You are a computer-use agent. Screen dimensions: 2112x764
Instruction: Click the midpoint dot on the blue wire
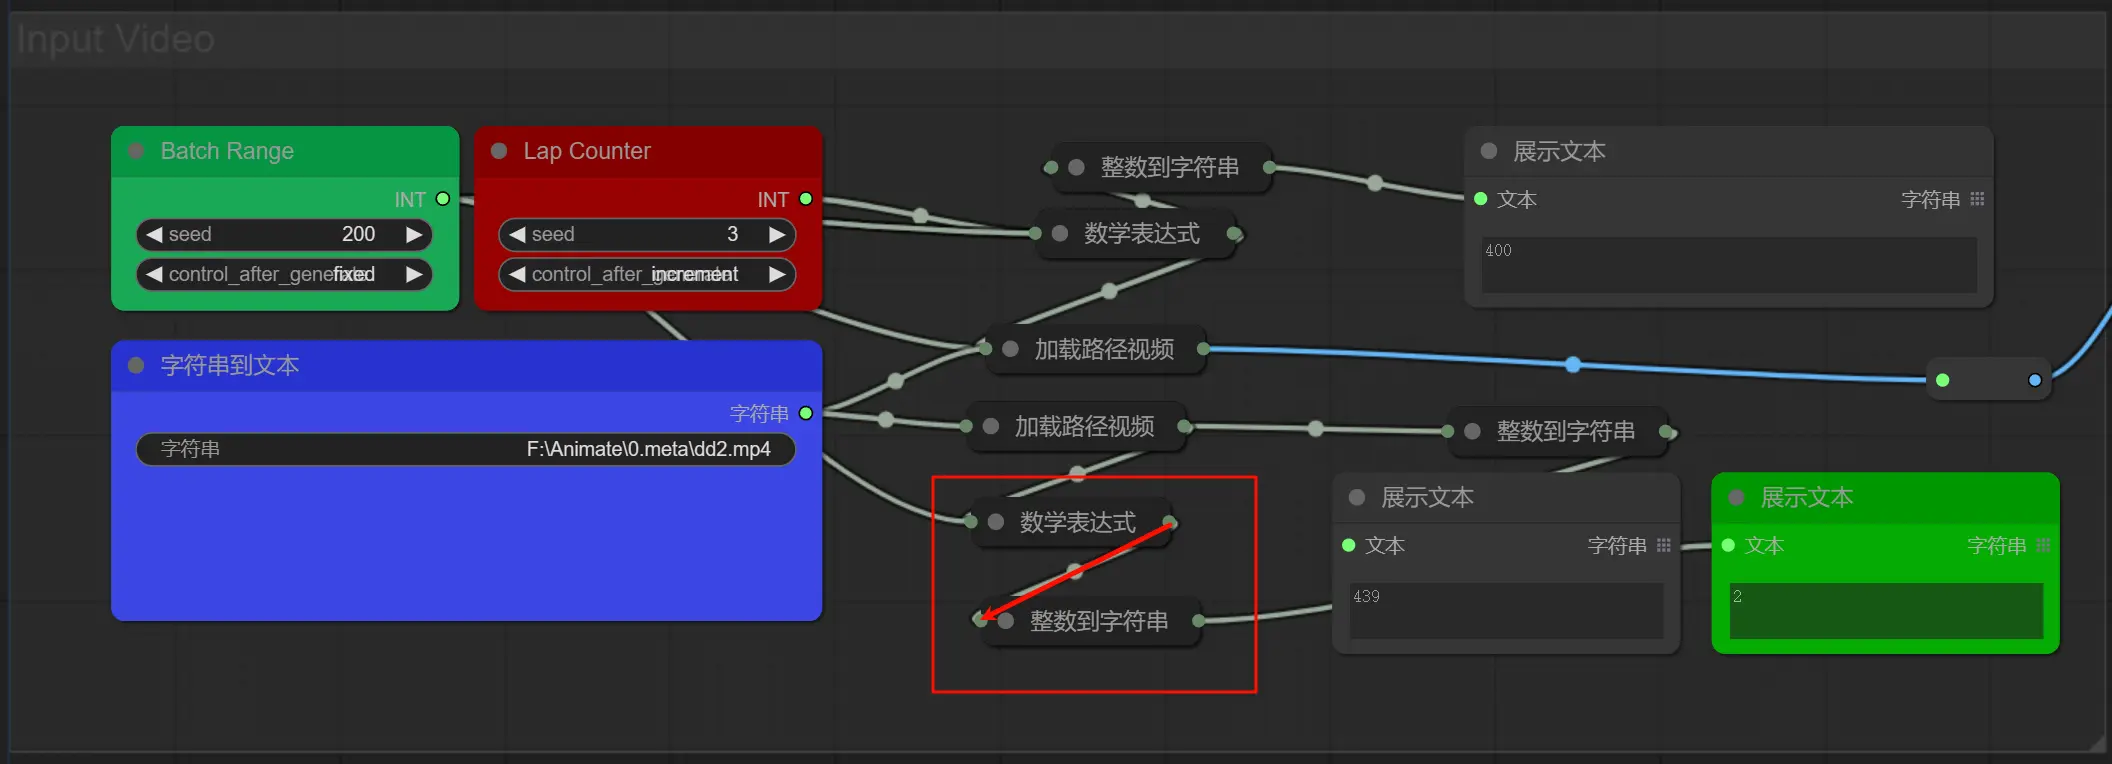tap(1573, 364)
